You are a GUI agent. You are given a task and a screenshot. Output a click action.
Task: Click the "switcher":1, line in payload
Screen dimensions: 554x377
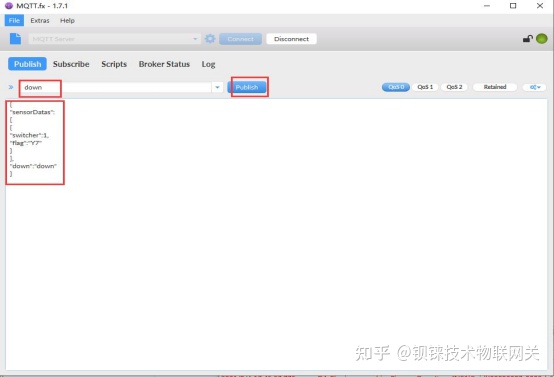[30, 135]
